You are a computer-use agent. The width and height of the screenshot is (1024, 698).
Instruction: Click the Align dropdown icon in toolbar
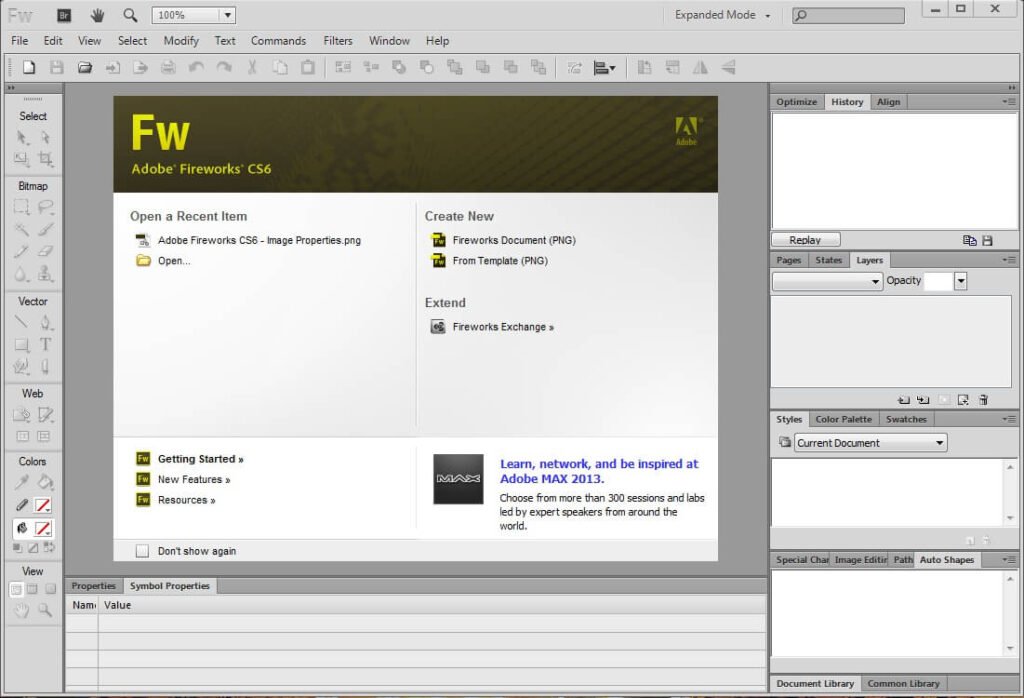[604, 67]
